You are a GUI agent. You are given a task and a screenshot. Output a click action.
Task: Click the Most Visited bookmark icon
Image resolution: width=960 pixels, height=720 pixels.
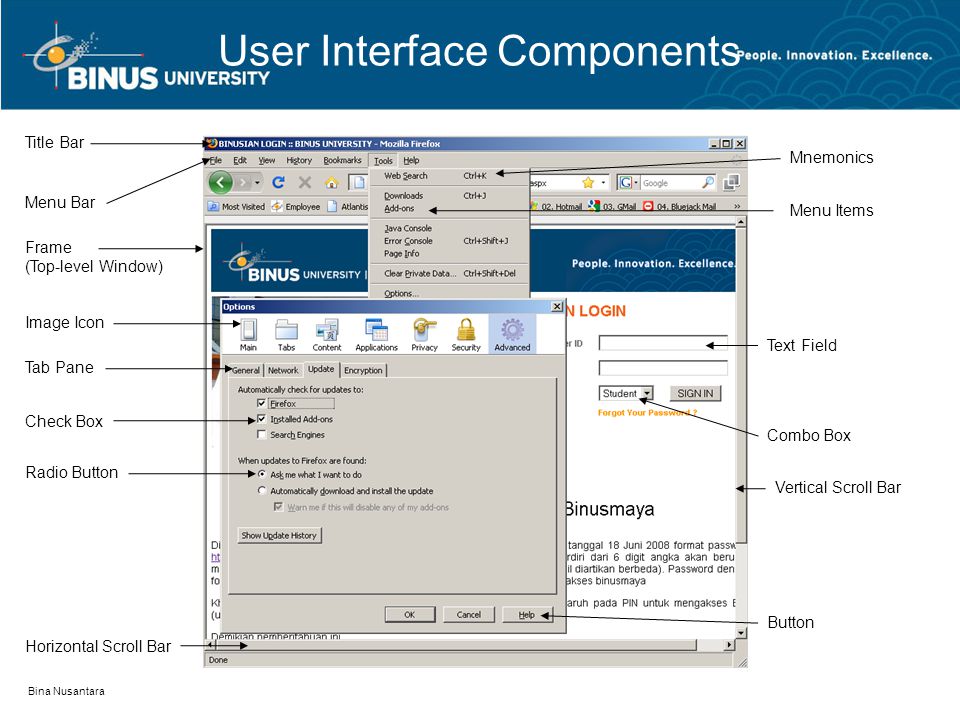coord(213,206)
